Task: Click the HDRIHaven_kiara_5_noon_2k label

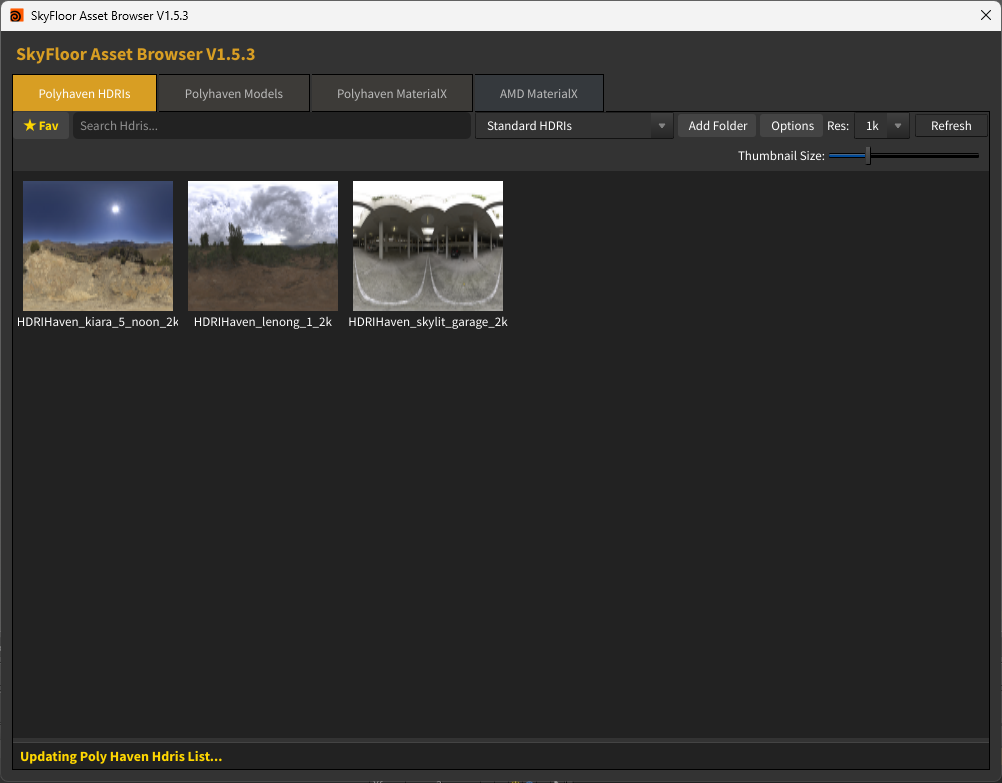Action: pos(98,322)
